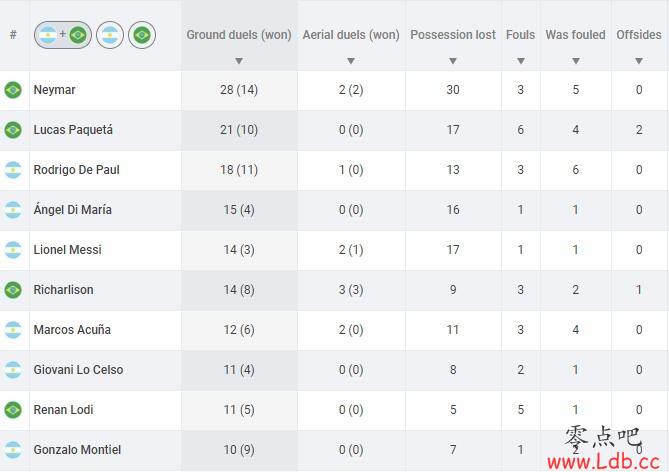Image resolution: width=669 pixels, height=472 pixels.
Task: Click the Brazil flag beside Richarlison
Action: click(x=13, y=290)
